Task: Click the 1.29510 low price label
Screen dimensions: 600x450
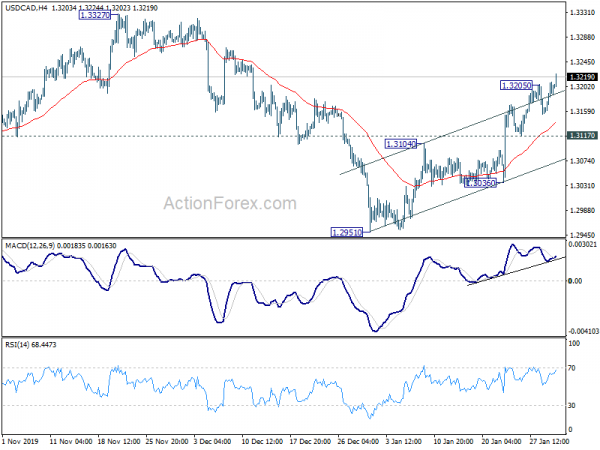Action: 347,232
